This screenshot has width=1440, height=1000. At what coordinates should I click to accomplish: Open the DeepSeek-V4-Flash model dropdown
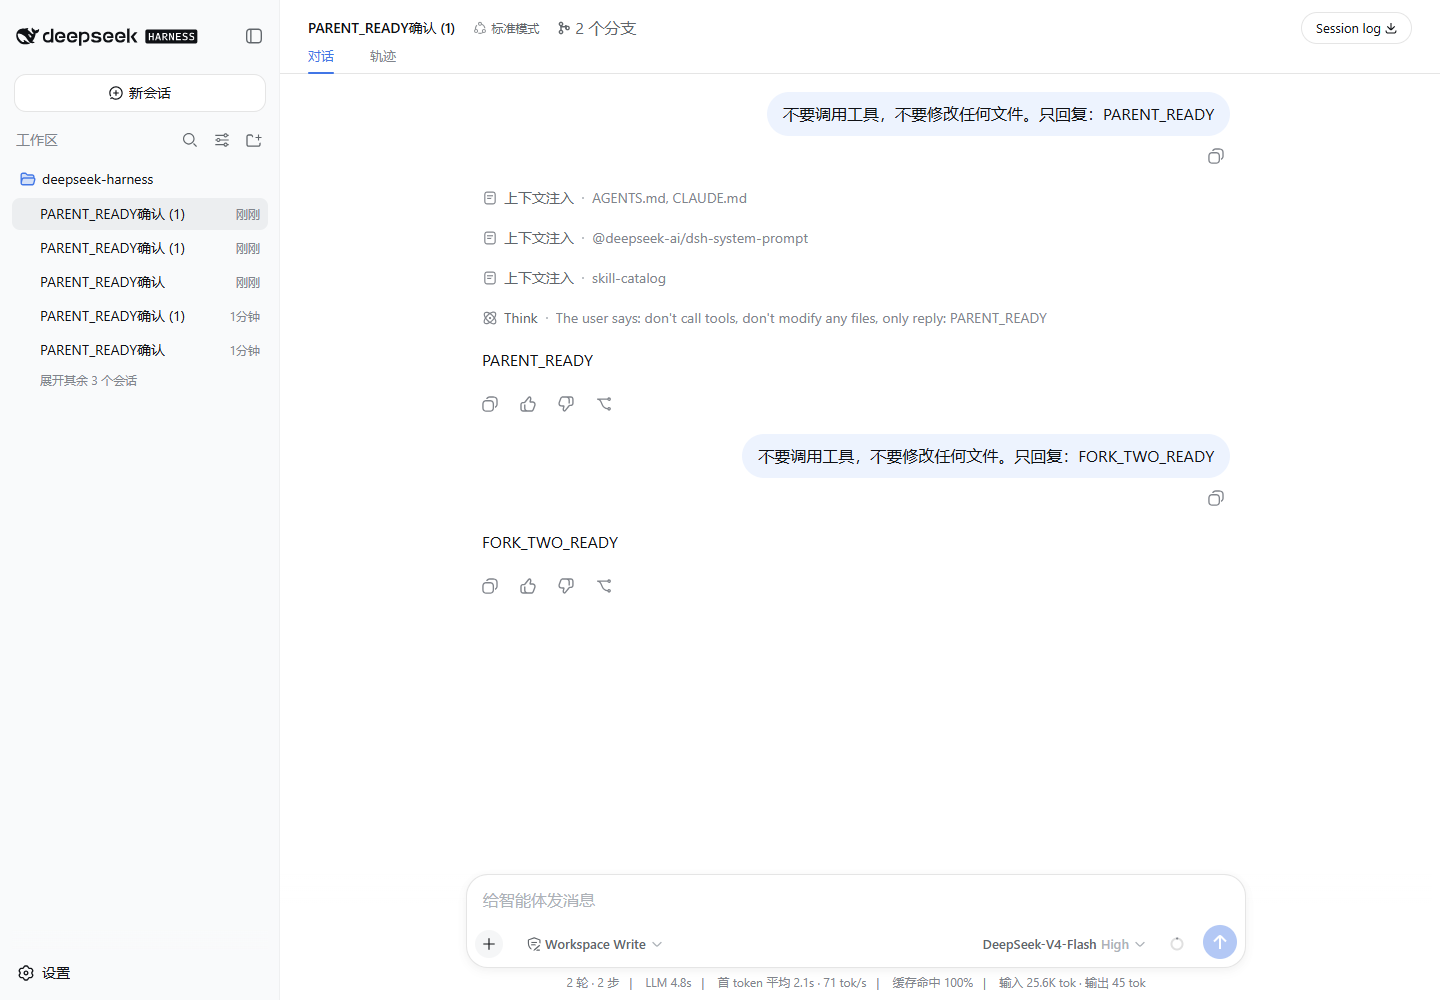coord(1064,944)
